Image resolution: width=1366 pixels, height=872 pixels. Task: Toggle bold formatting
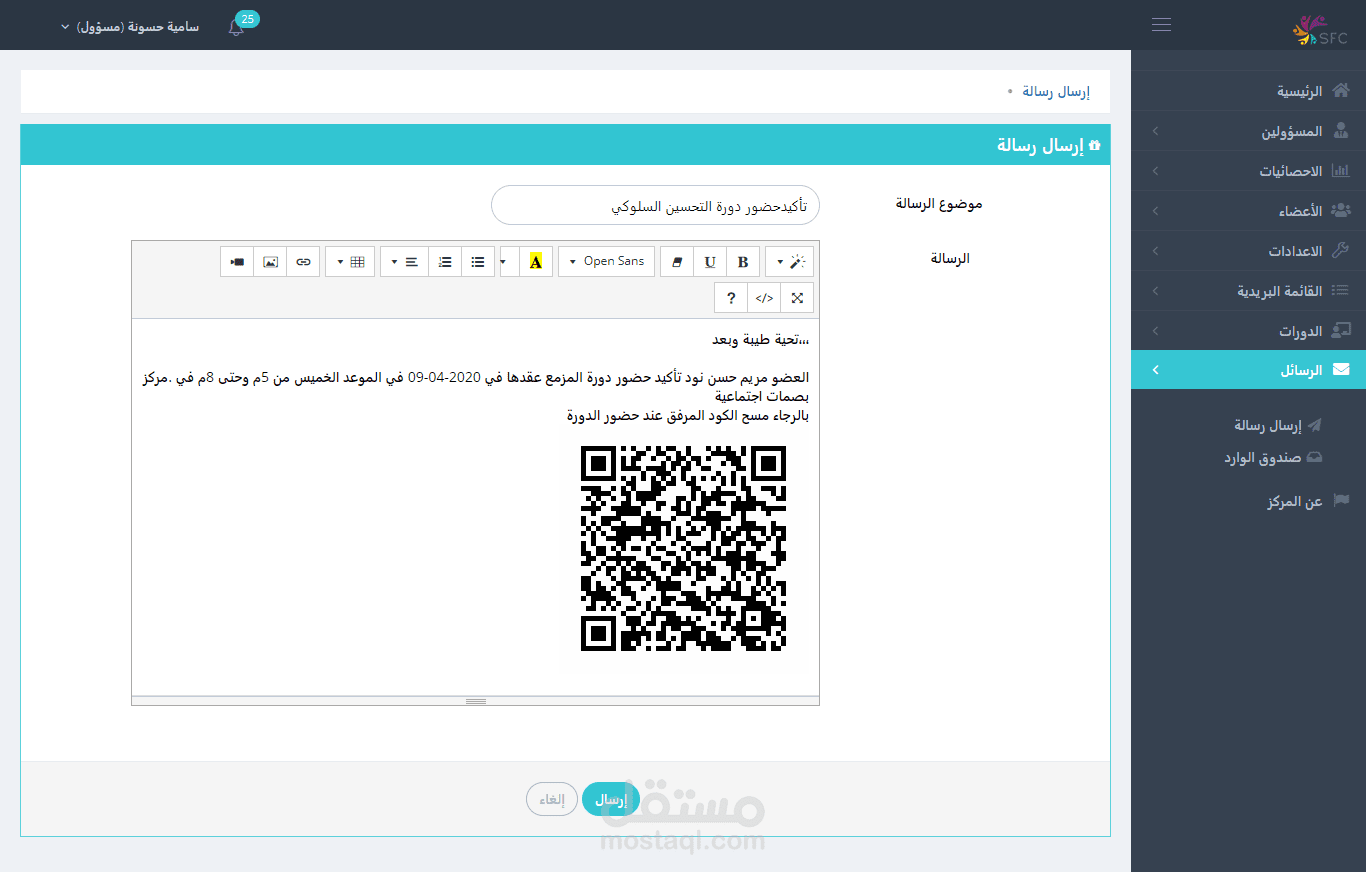click(x=743, y=261)
